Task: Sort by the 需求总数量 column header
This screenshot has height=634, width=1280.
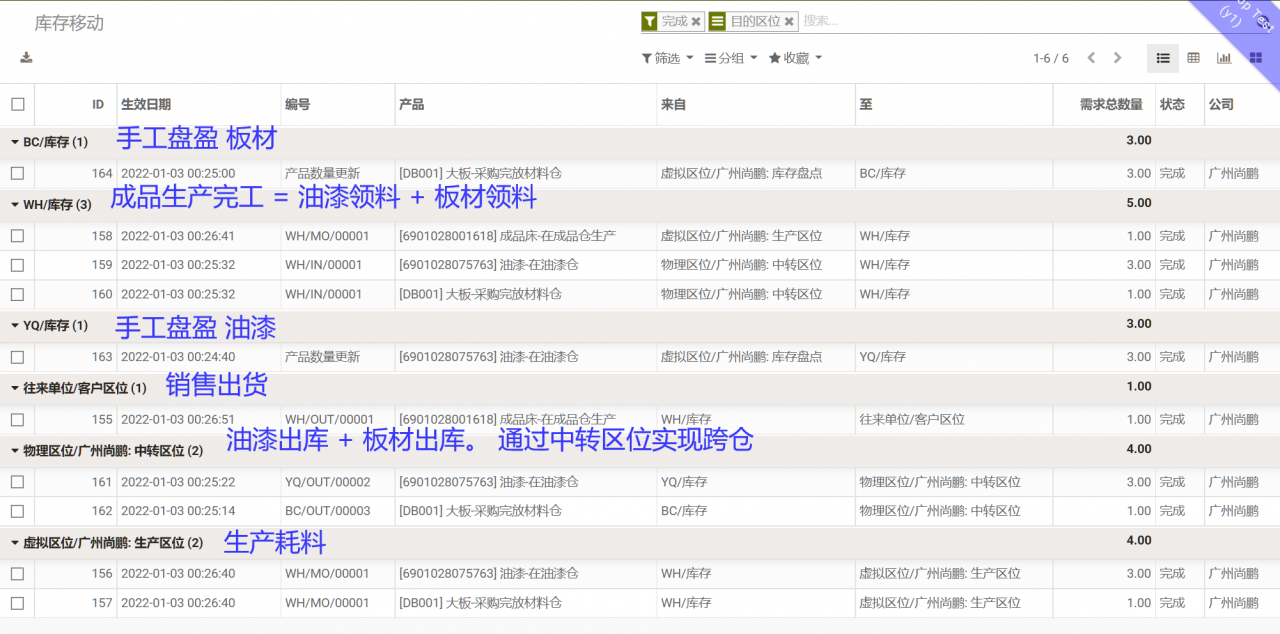Action: [1111, 104]
